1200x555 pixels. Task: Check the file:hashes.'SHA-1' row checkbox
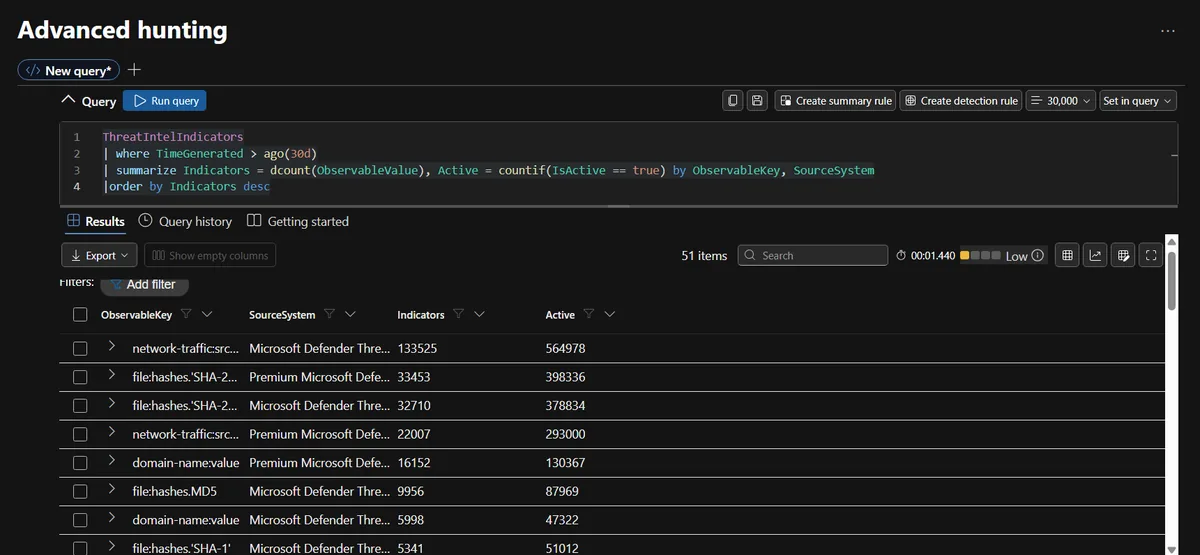[80, 548]
